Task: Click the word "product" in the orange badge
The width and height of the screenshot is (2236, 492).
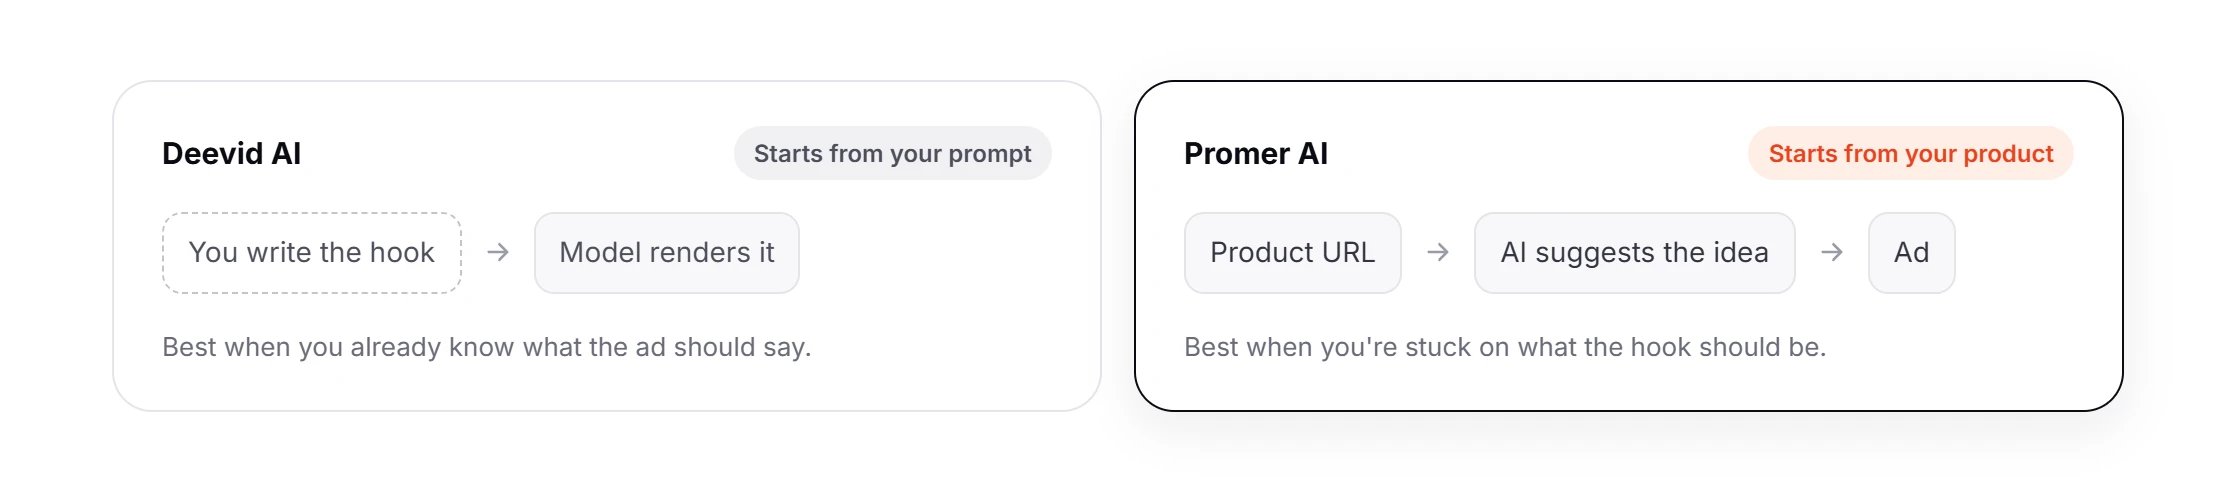Action: pos(2008,154)
